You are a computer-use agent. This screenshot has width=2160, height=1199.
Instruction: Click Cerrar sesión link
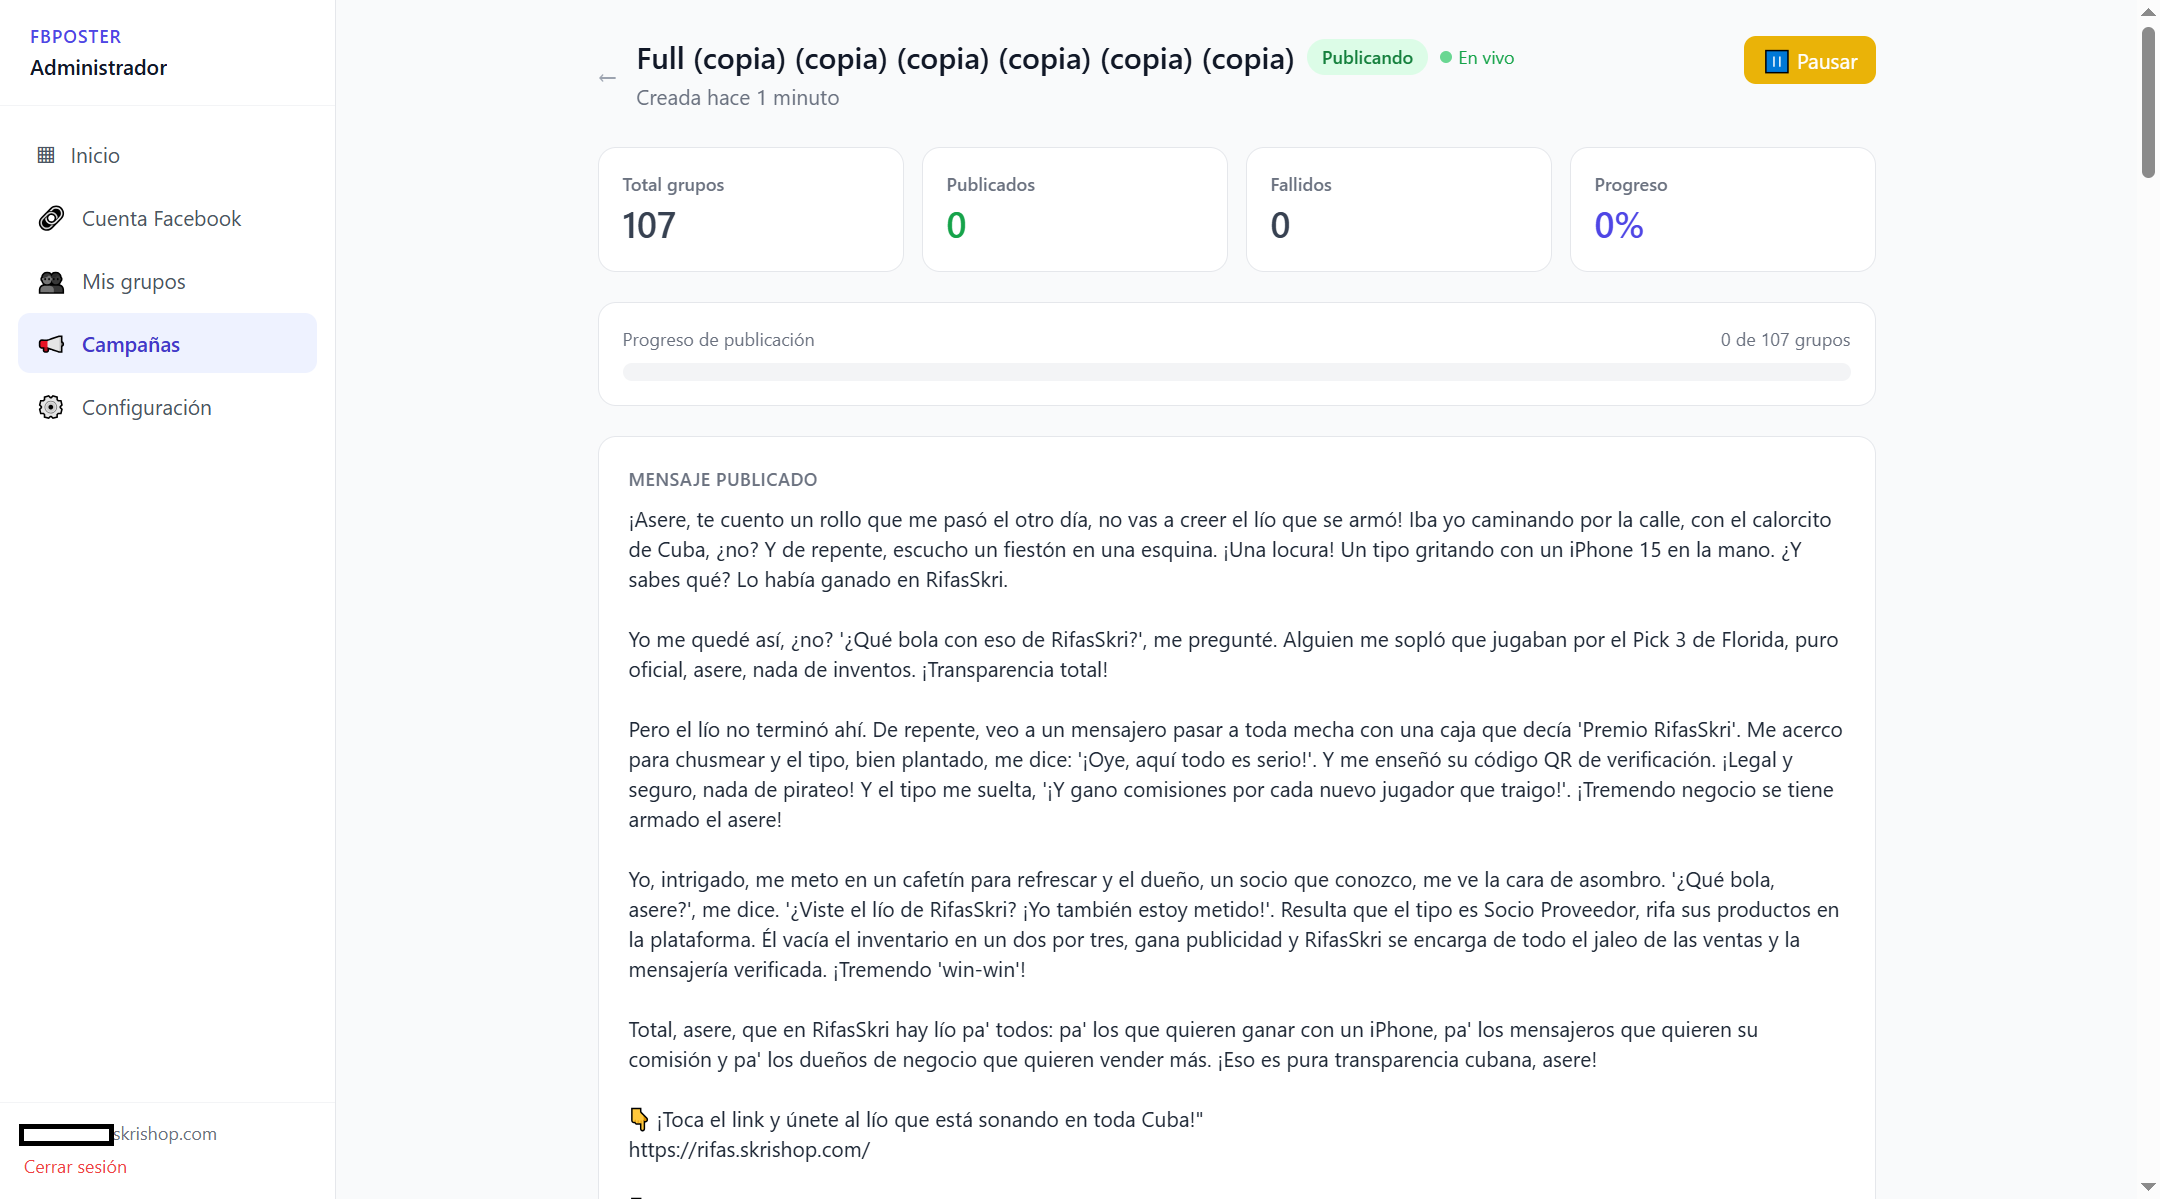tap(75, 1166)
